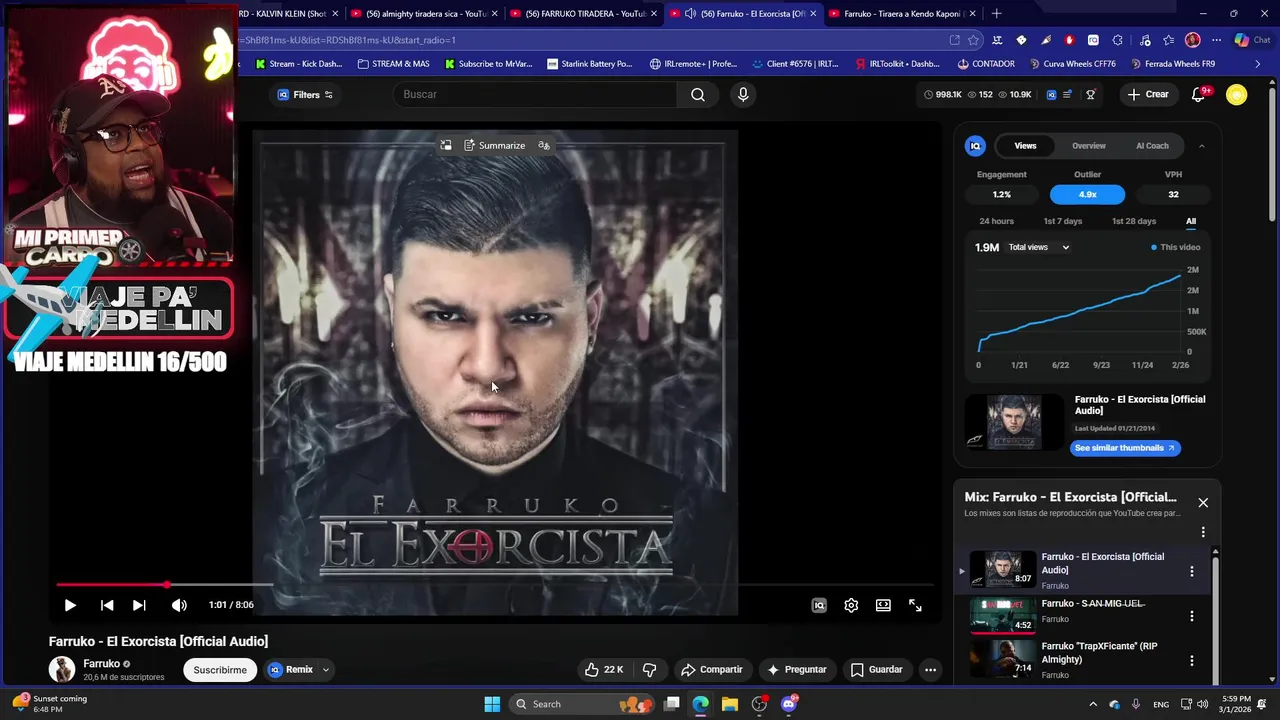Open YouTube notifications bell

click(1199, 94)
